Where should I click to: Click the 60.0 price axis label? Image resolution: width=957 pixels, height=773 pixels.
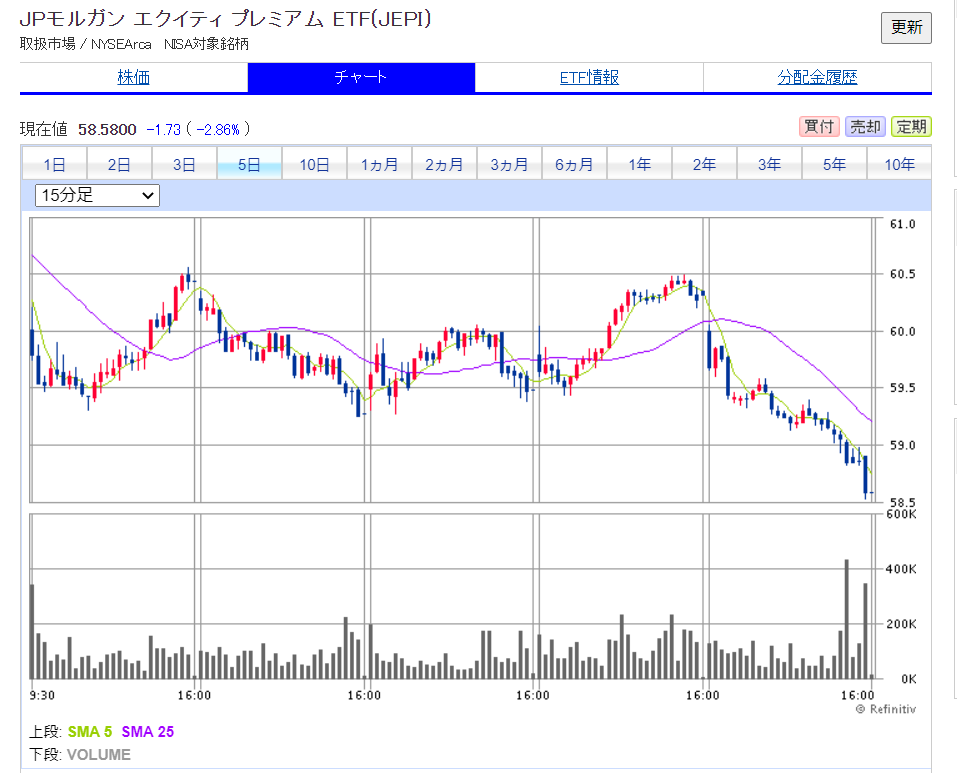903,331
